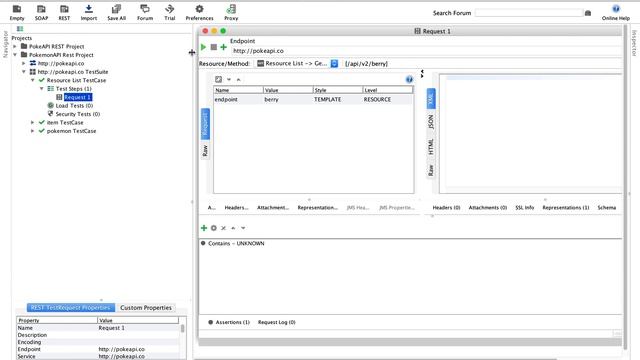Viewport: 640px width, 360px height.
Task: Collapse Test Steps (1) node
Action: point(42,89)
